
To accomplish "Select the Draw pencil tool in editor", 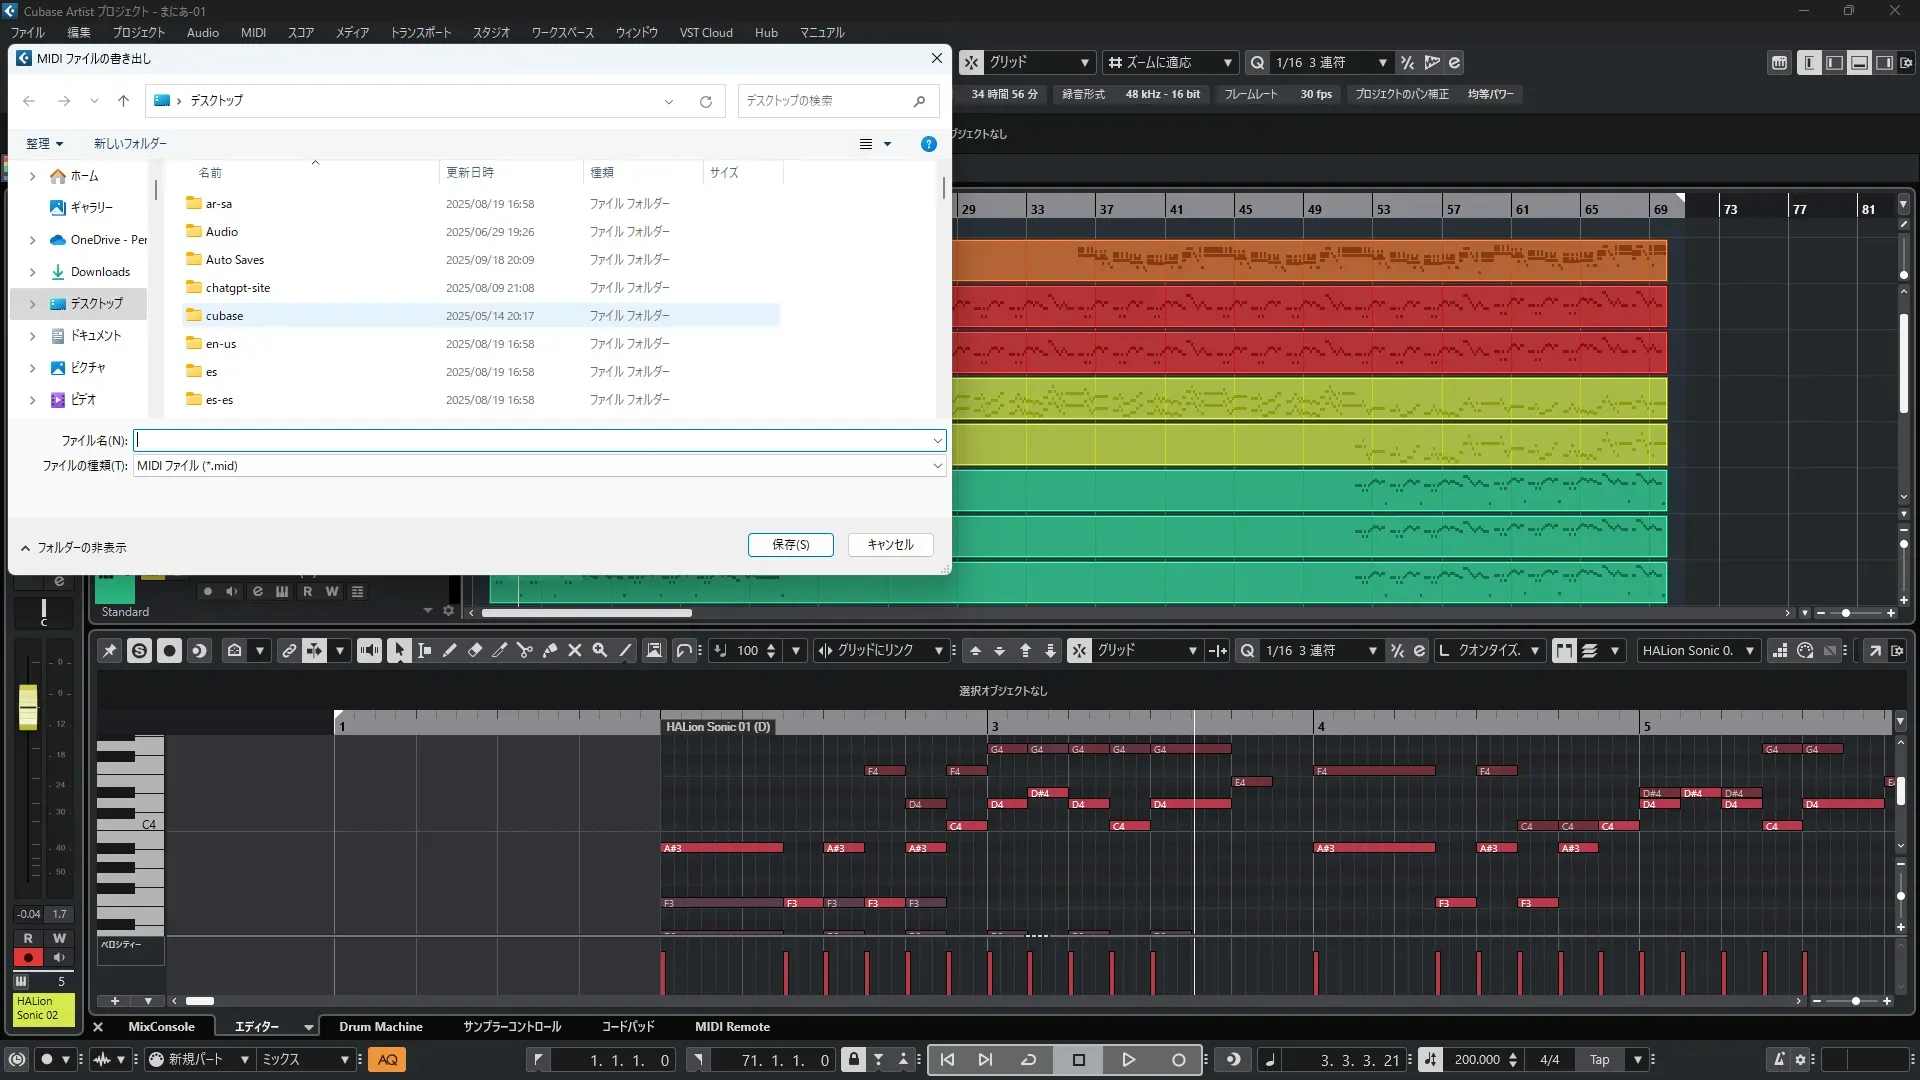I will (450, 651).
